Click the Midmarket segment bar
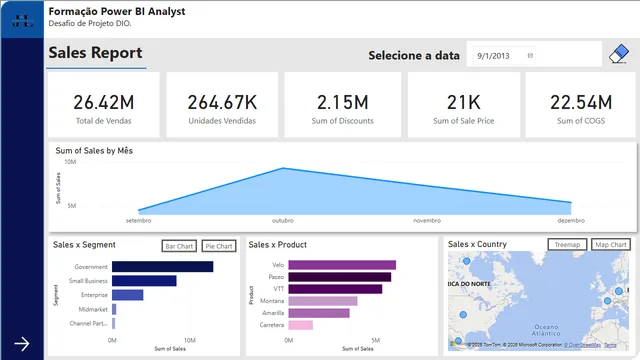 pyautogui.click(x=114, y=309)
